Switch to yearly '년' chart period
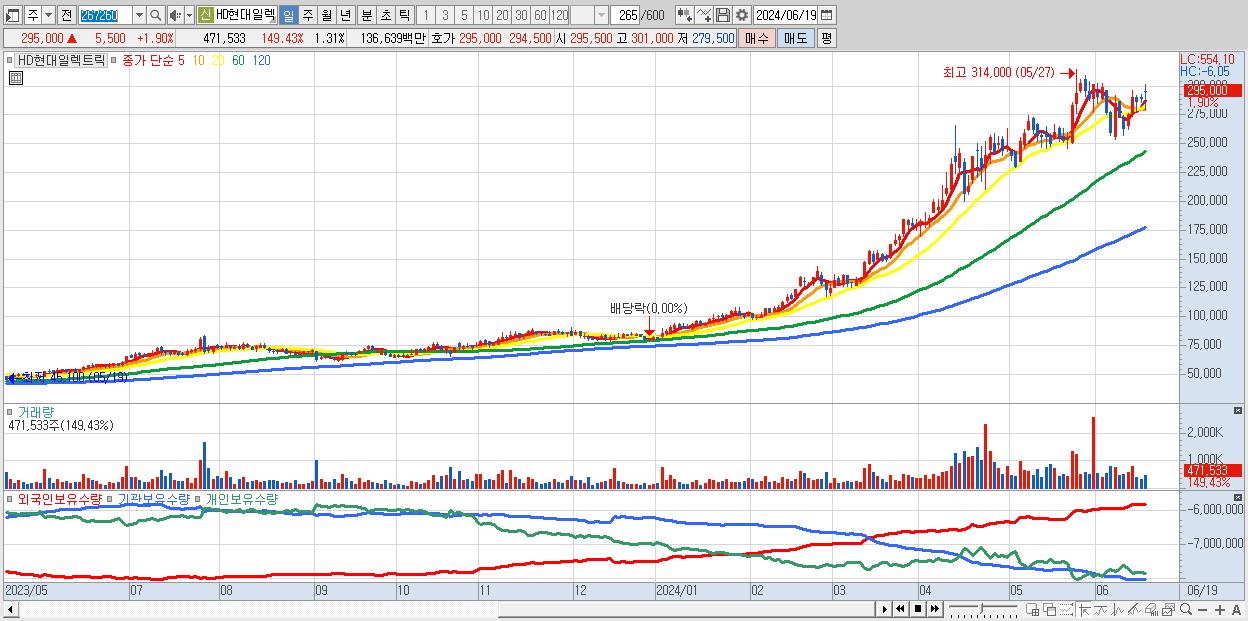The image size is (1248, 621). (x=345, y=15)
